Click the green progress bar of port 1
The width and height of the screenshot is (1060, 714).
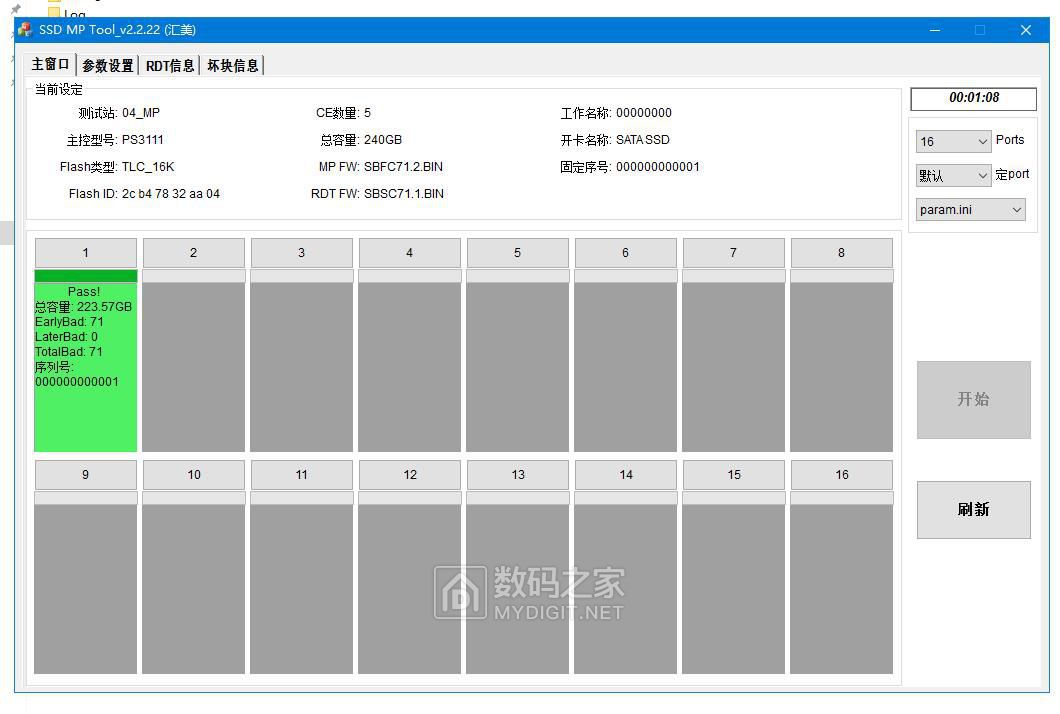86,276
